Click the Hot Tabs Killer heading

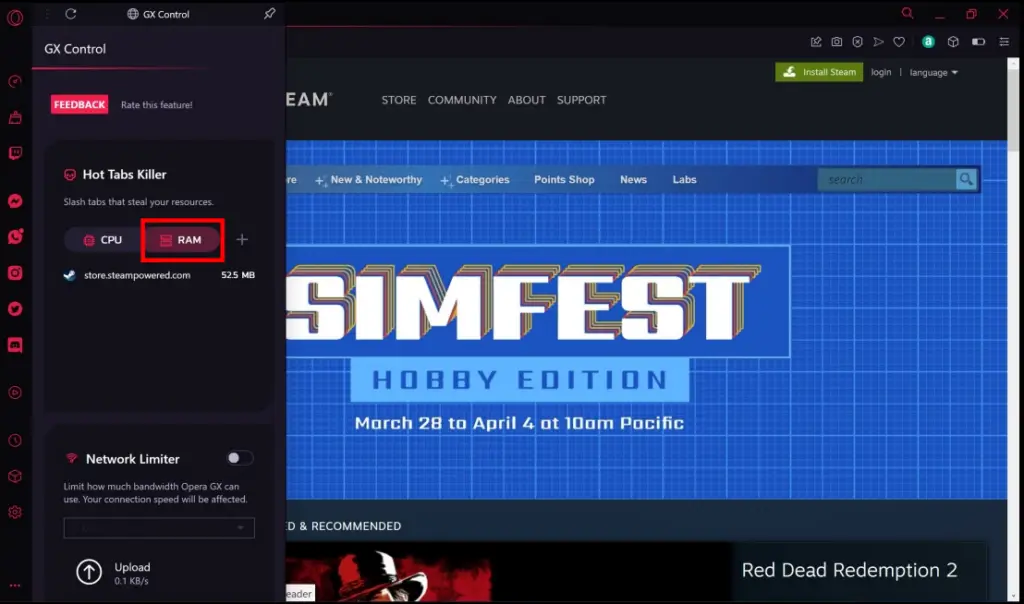point(124,174)
